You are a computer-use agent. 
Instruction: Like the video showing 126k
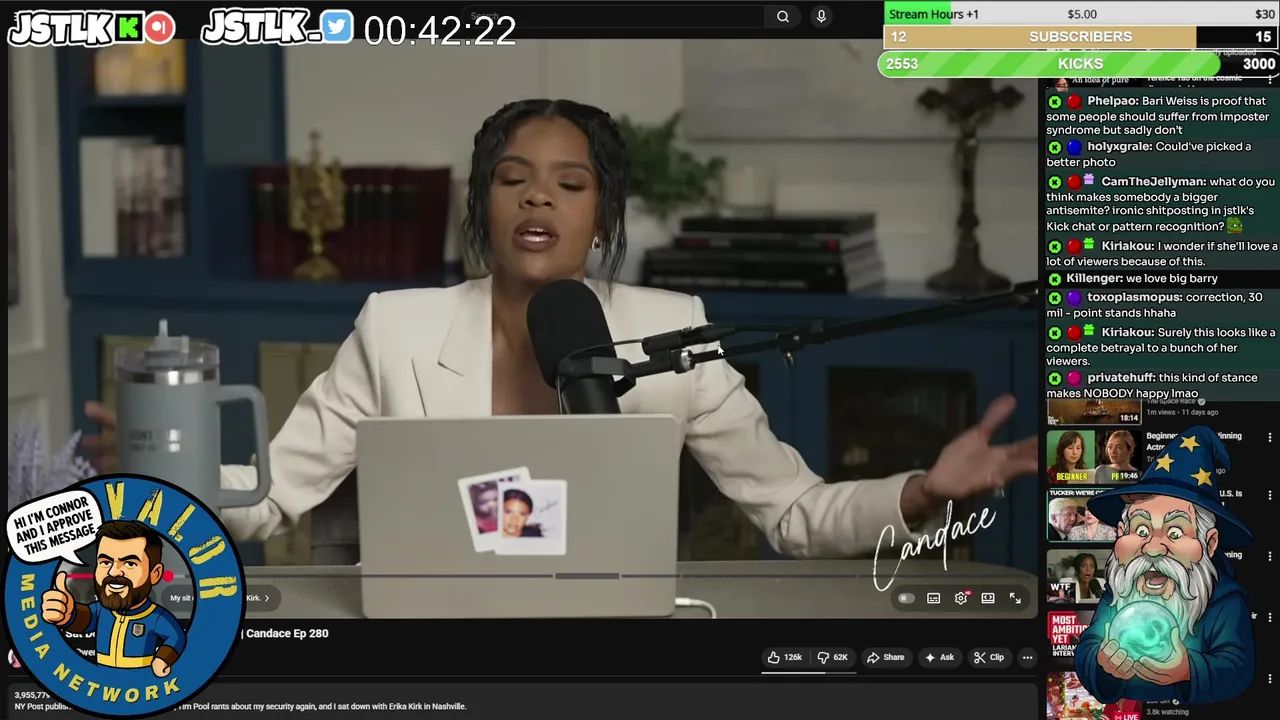click(x=785, y=657)
